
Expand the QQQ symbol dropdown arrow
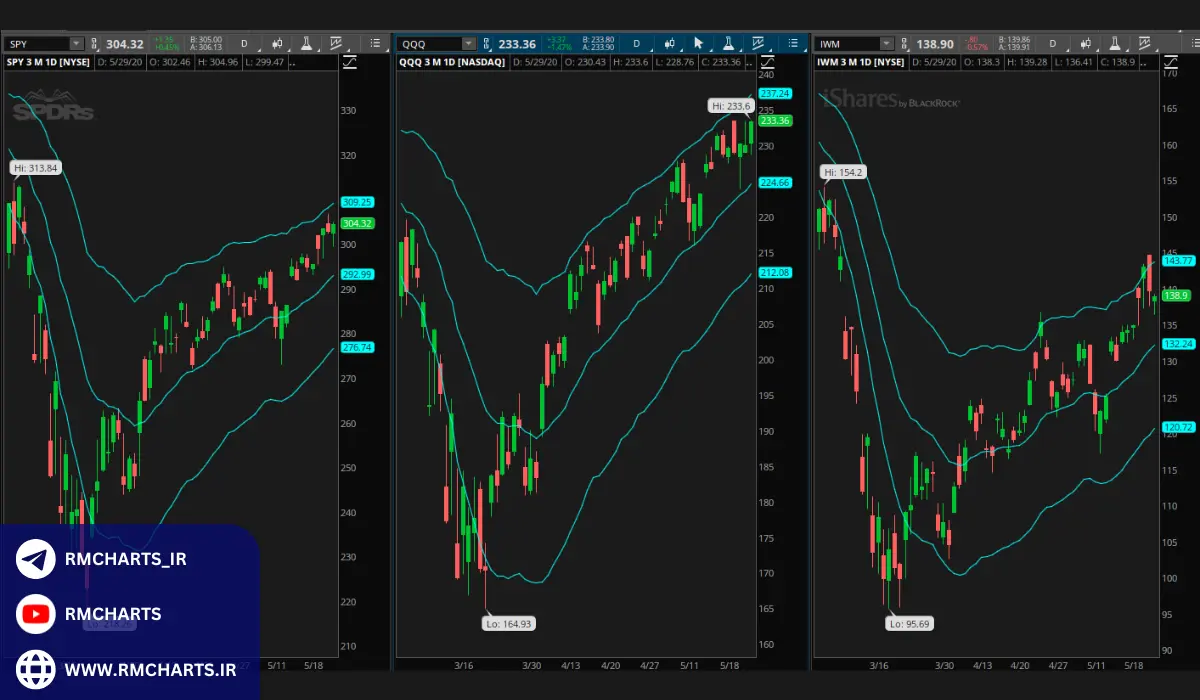(468, 44)
